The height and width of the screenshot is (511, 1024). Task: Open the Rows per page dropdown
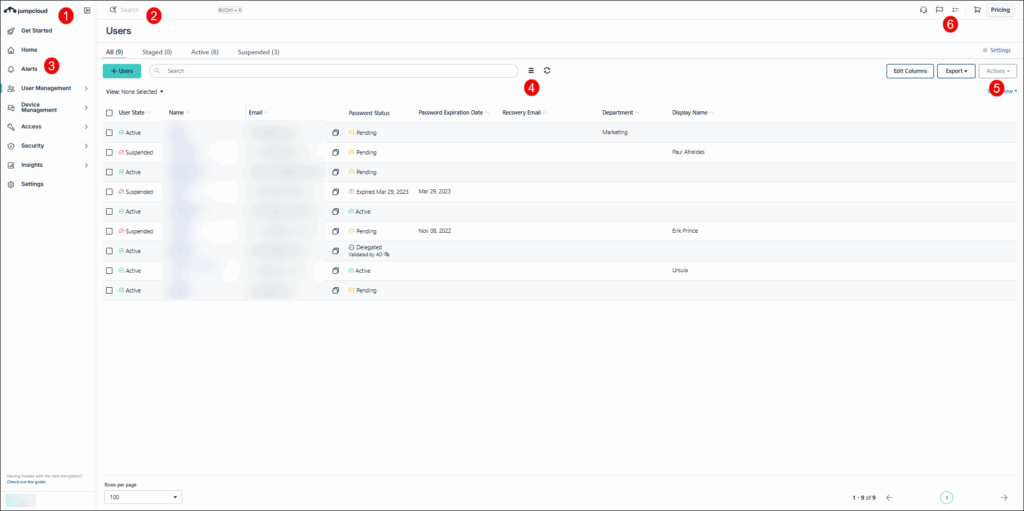pos(143,497)
